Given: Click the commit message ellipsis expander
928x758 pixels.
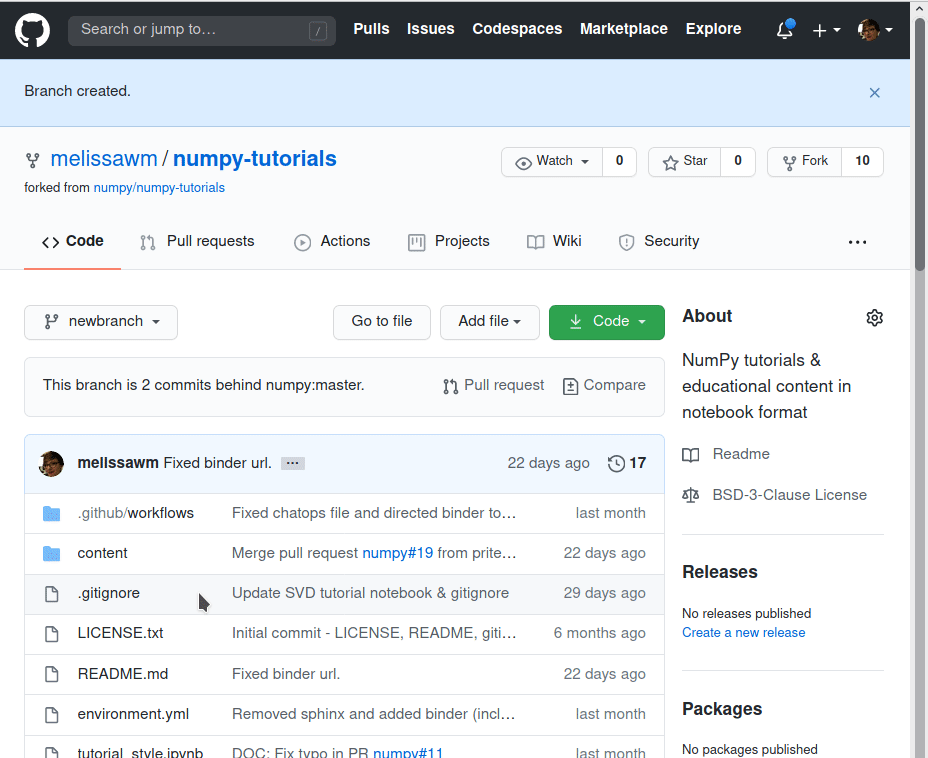Looking at the screenshot, I should pos(292,463).
